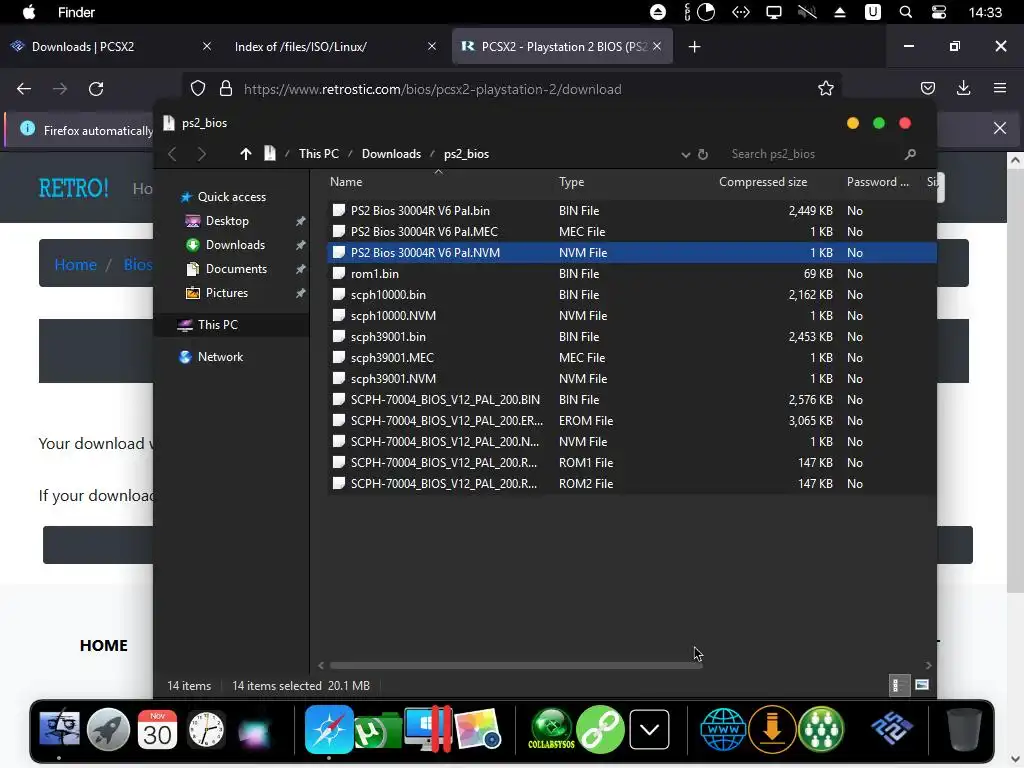Select the EROM File row

631,421
